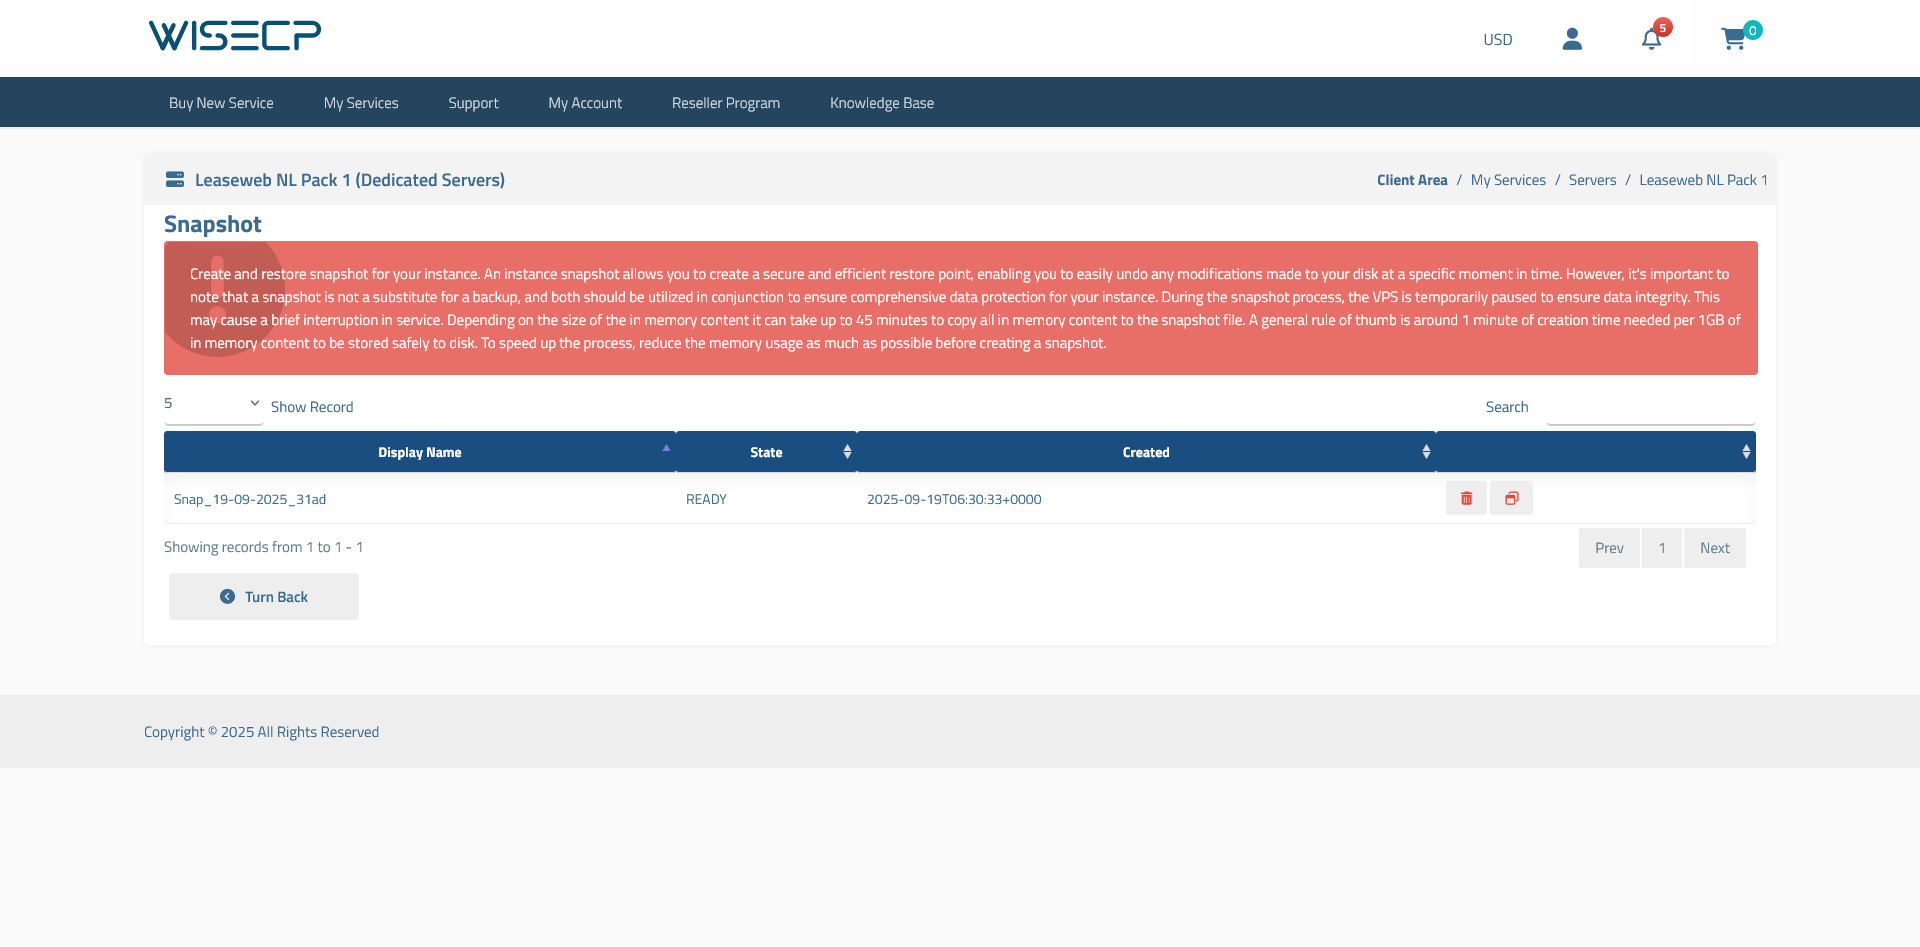
Task: Delete snapshot using red trash icon
Action: (1466, 498)
